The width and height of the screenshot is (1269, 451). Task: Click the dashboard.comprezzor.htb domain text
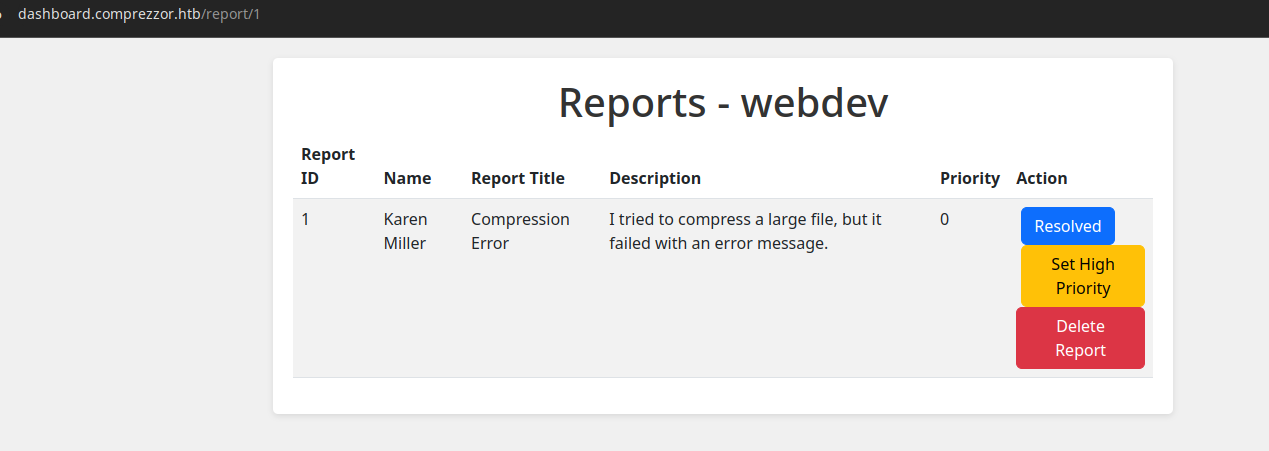[109, 15]
